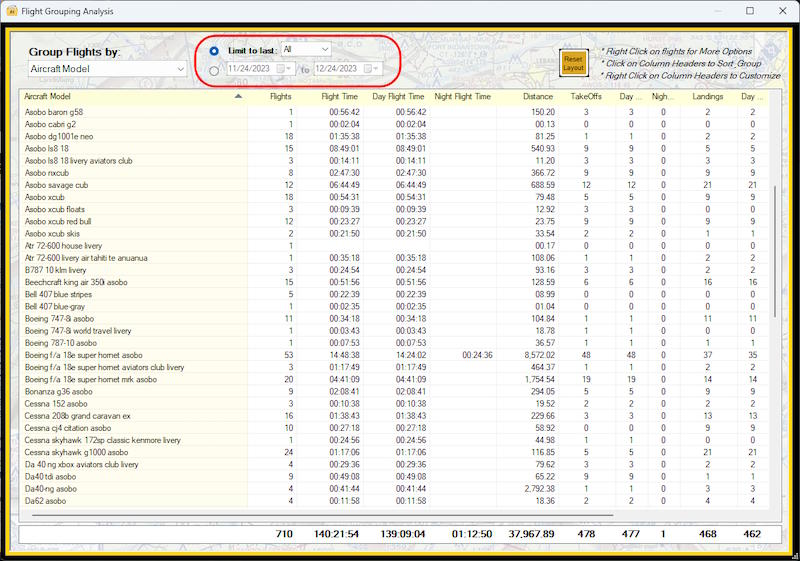The height and width of the screenshot is (561, 800).
Task: Select 'Boeing f/a 18e super hornet mrk asobo'
Action: 393,379
